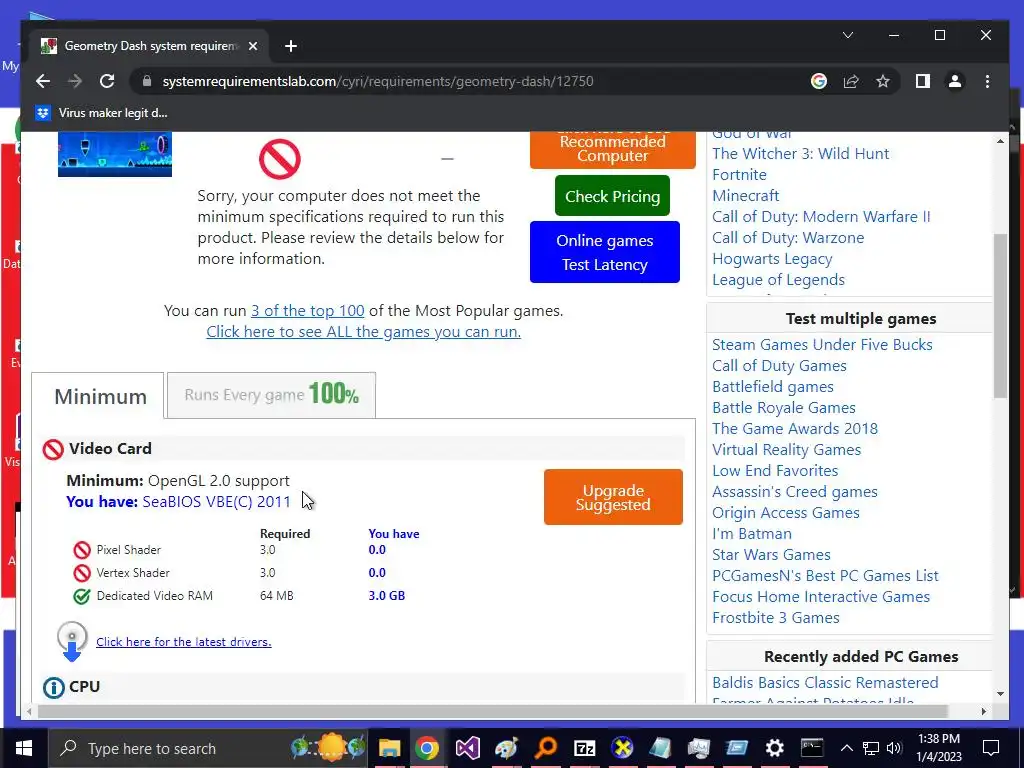Click the 3.0 GB video RAM value

tap(387, 596)
